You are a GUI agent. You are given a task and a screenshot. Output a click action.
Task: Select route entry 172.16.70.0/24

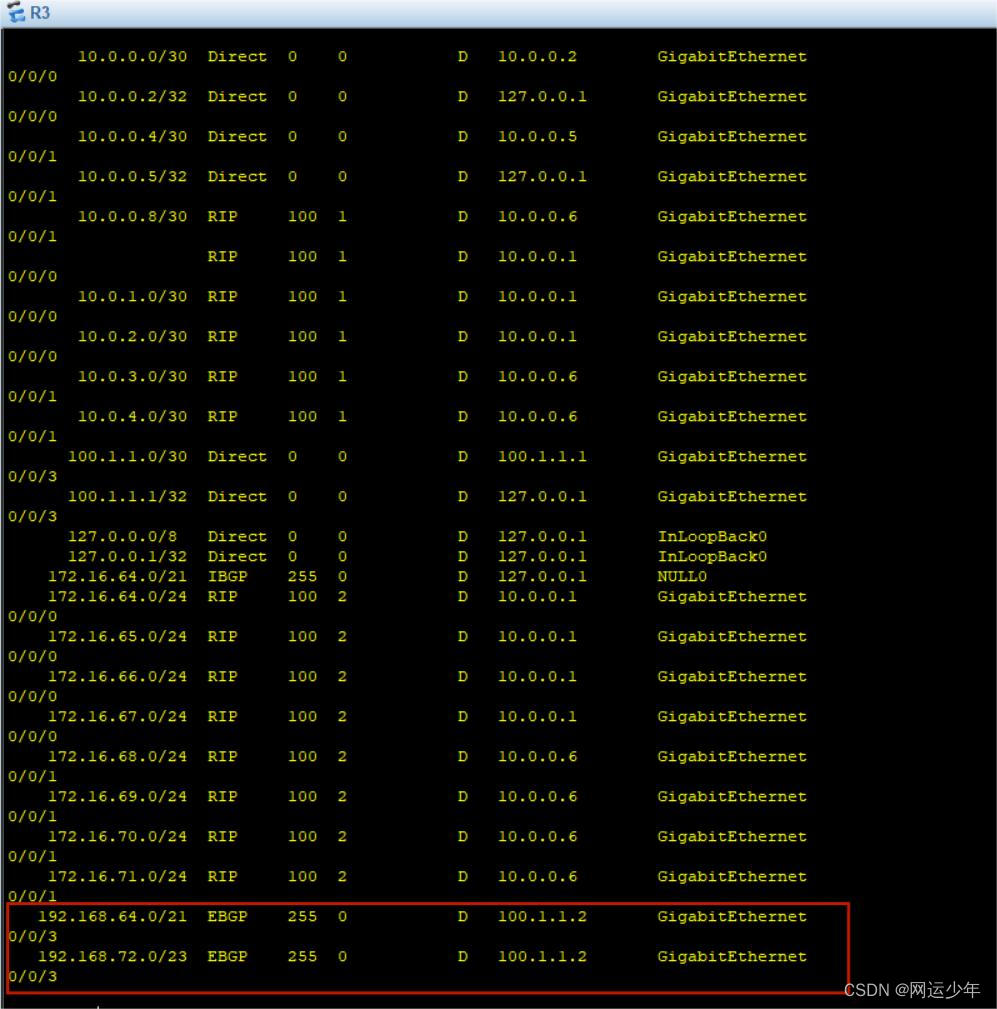[x=117, y=836]
